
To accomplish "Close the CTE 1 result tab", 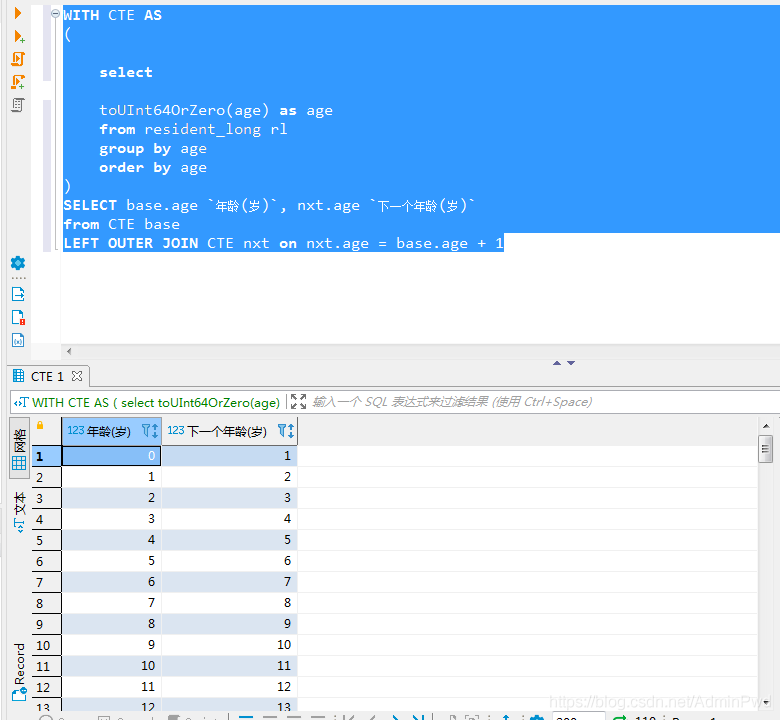I will click(77, 376).
